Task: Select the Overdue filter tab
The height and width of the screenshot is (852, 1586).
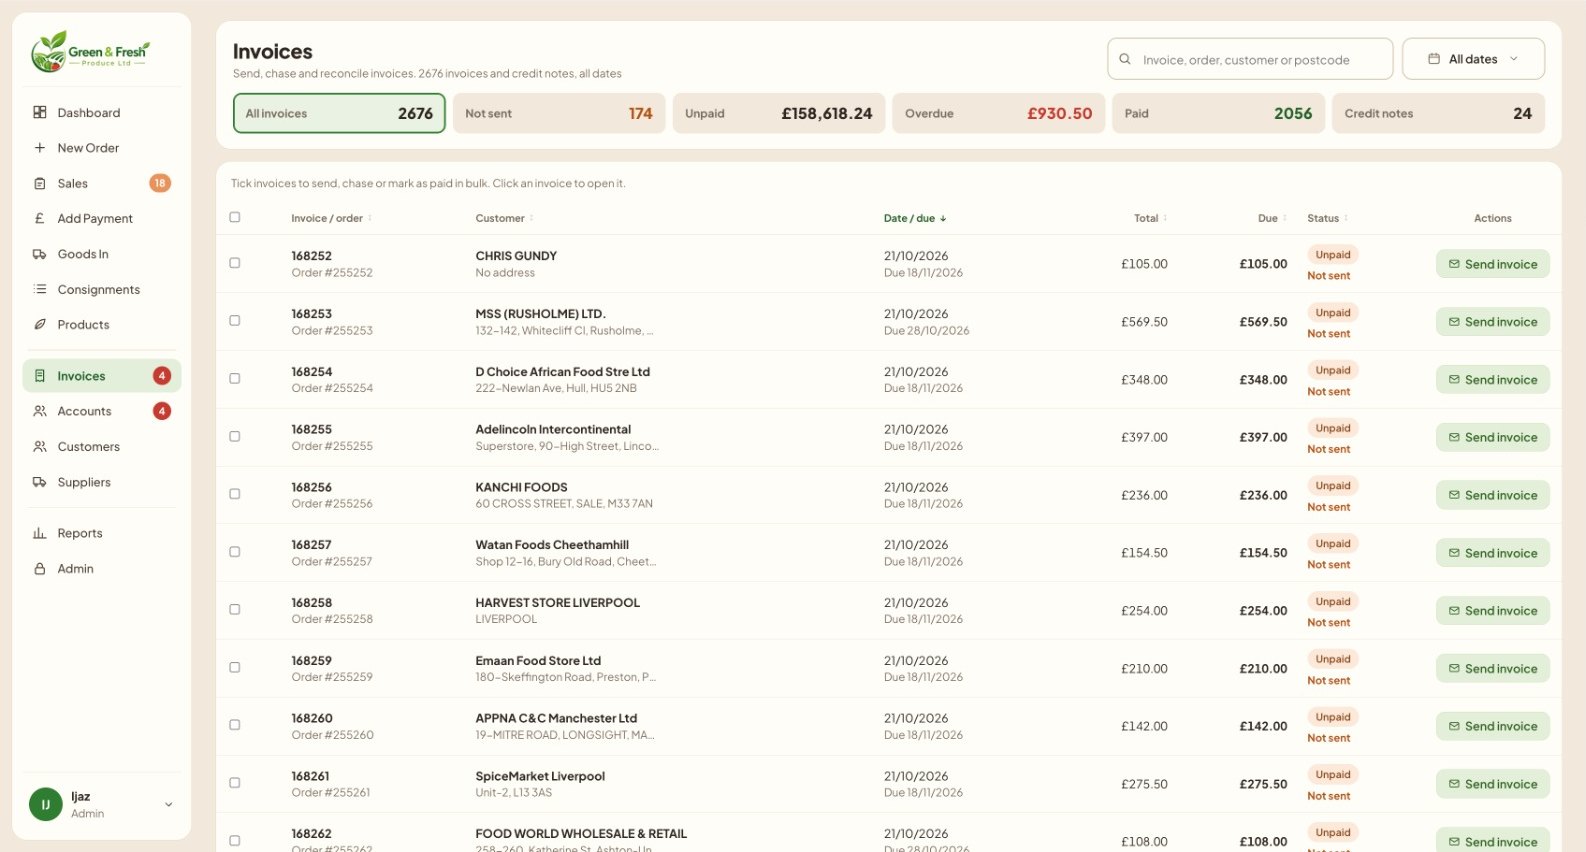Action: (x=999, y=113)
